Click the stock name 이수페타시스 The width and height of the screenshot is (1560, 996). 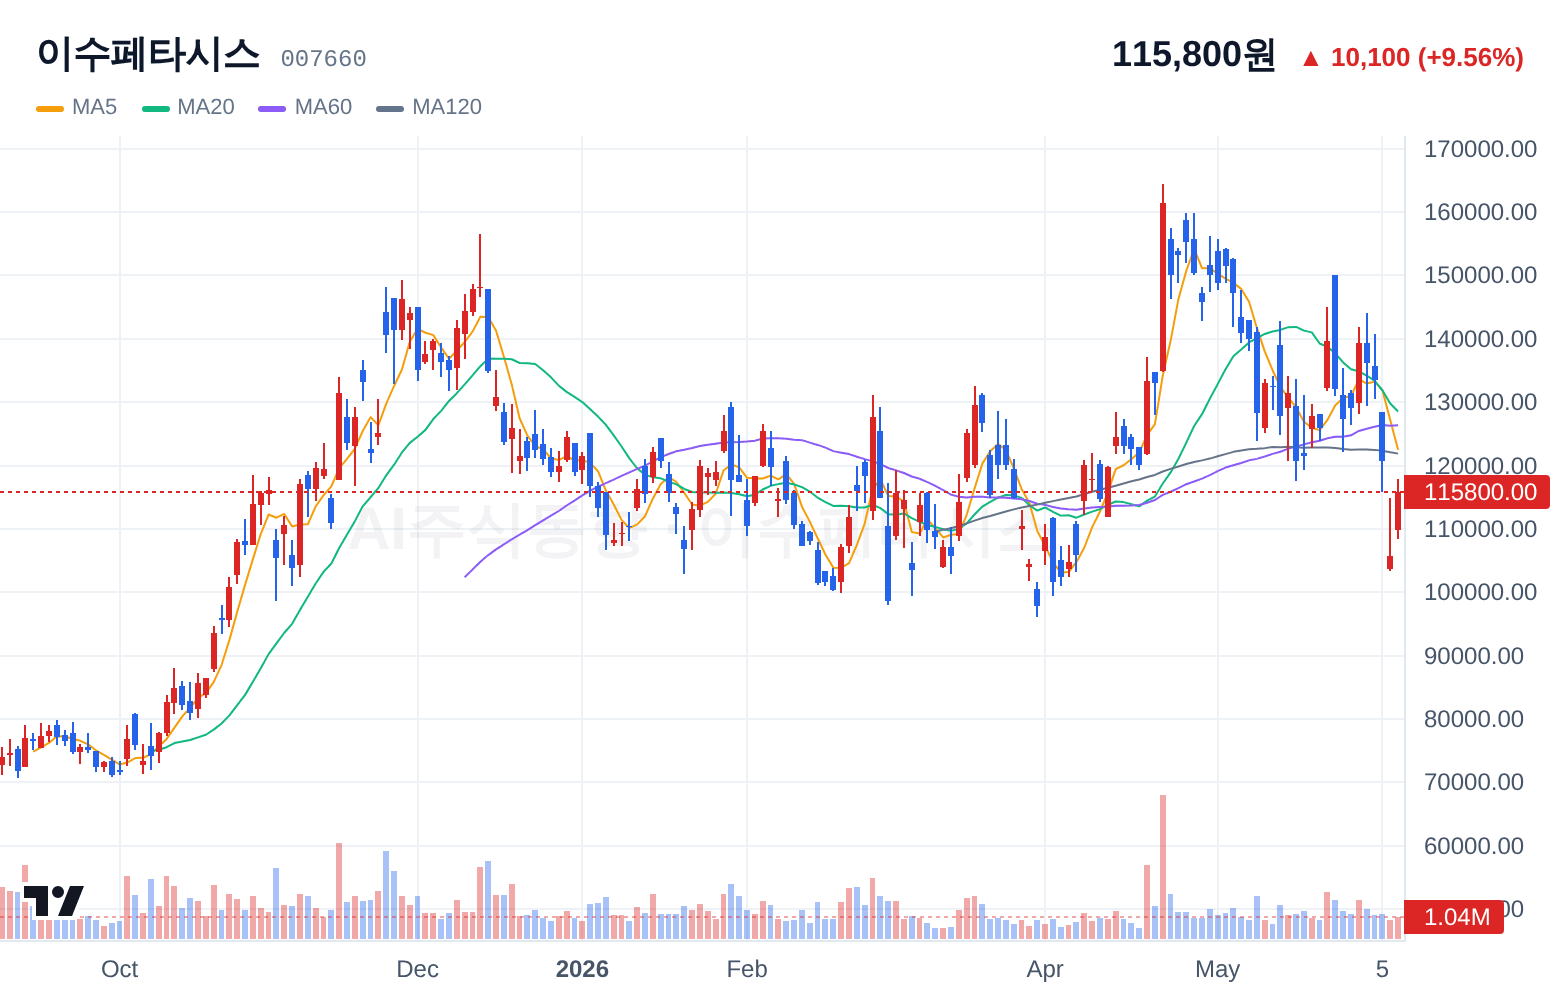click(149, 54)
